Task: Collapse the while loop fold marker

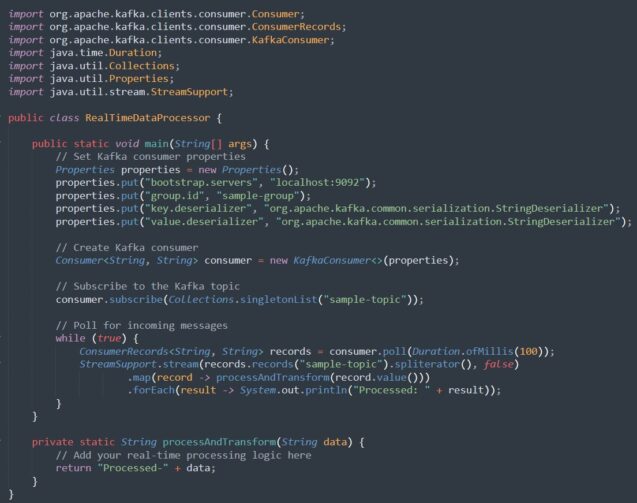Action: [x=1, y=338]
